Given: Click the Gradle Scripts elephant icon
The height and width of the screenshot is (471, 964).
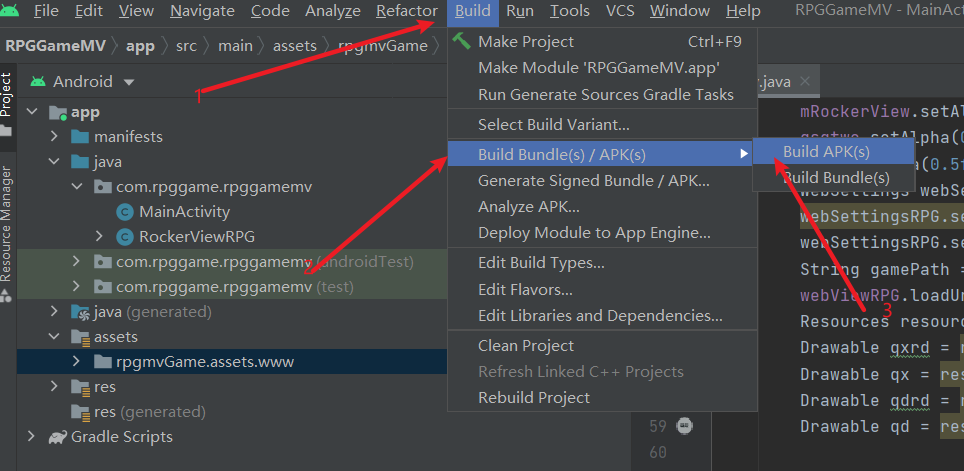Looking at the screenshot, I should tap(57, 437).
